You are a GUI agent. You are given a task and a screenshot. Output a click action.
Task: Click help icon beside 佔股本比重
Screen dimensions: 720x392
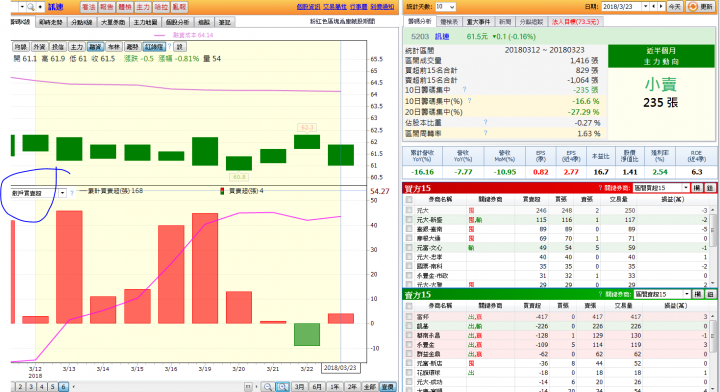[485, 122]
